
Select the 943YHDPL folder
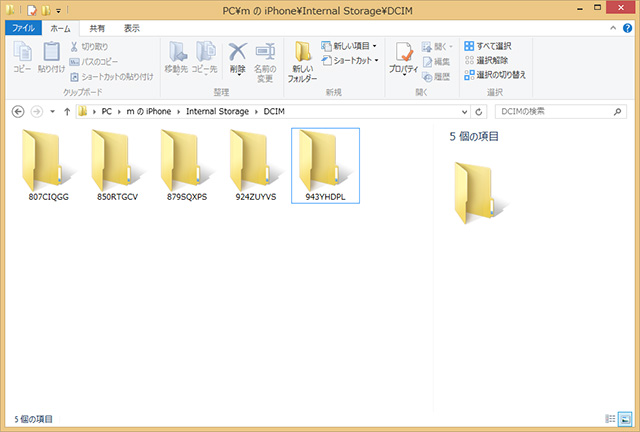[325, 165]
